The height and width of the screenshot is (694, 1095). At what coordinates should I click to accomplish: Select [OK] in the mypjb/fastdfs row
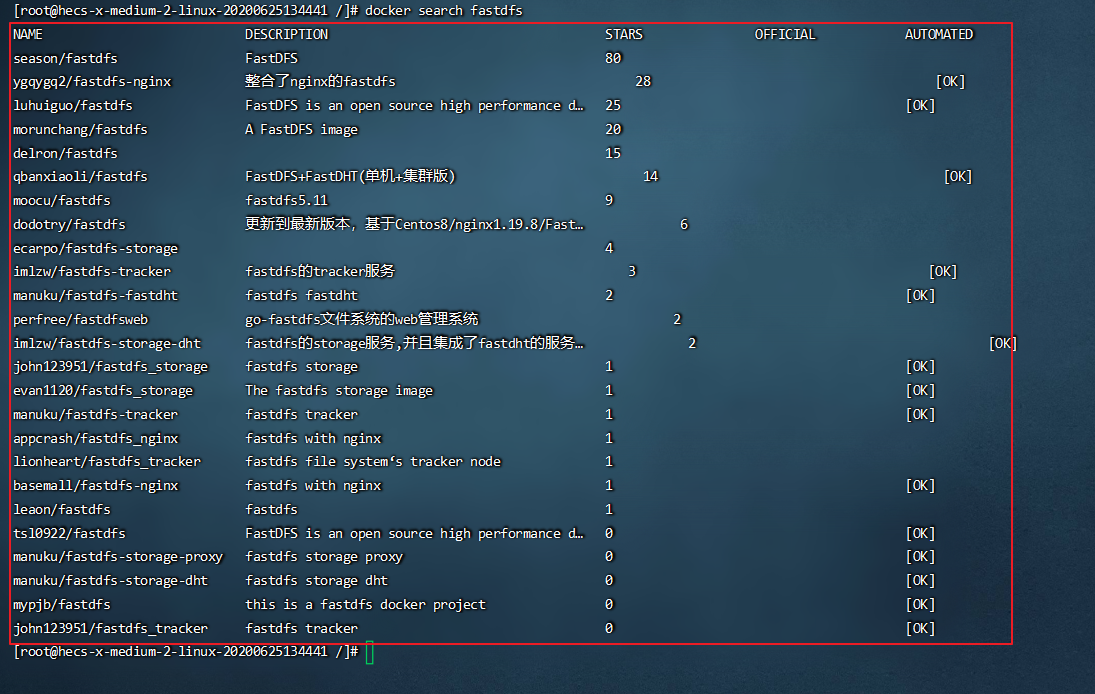(x=920, y=605)
